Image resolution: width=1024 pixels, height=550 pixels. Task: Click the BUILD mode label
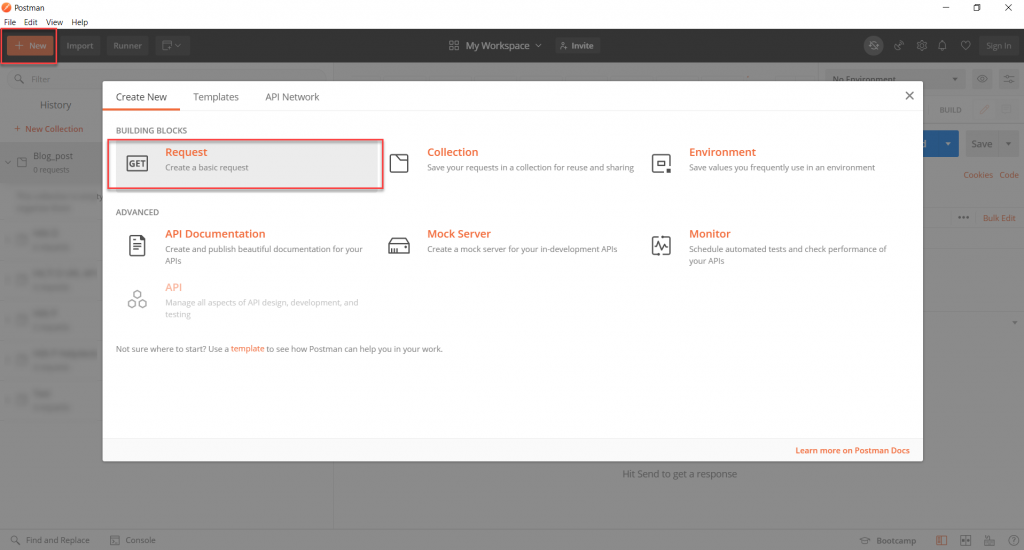(950, 110)
